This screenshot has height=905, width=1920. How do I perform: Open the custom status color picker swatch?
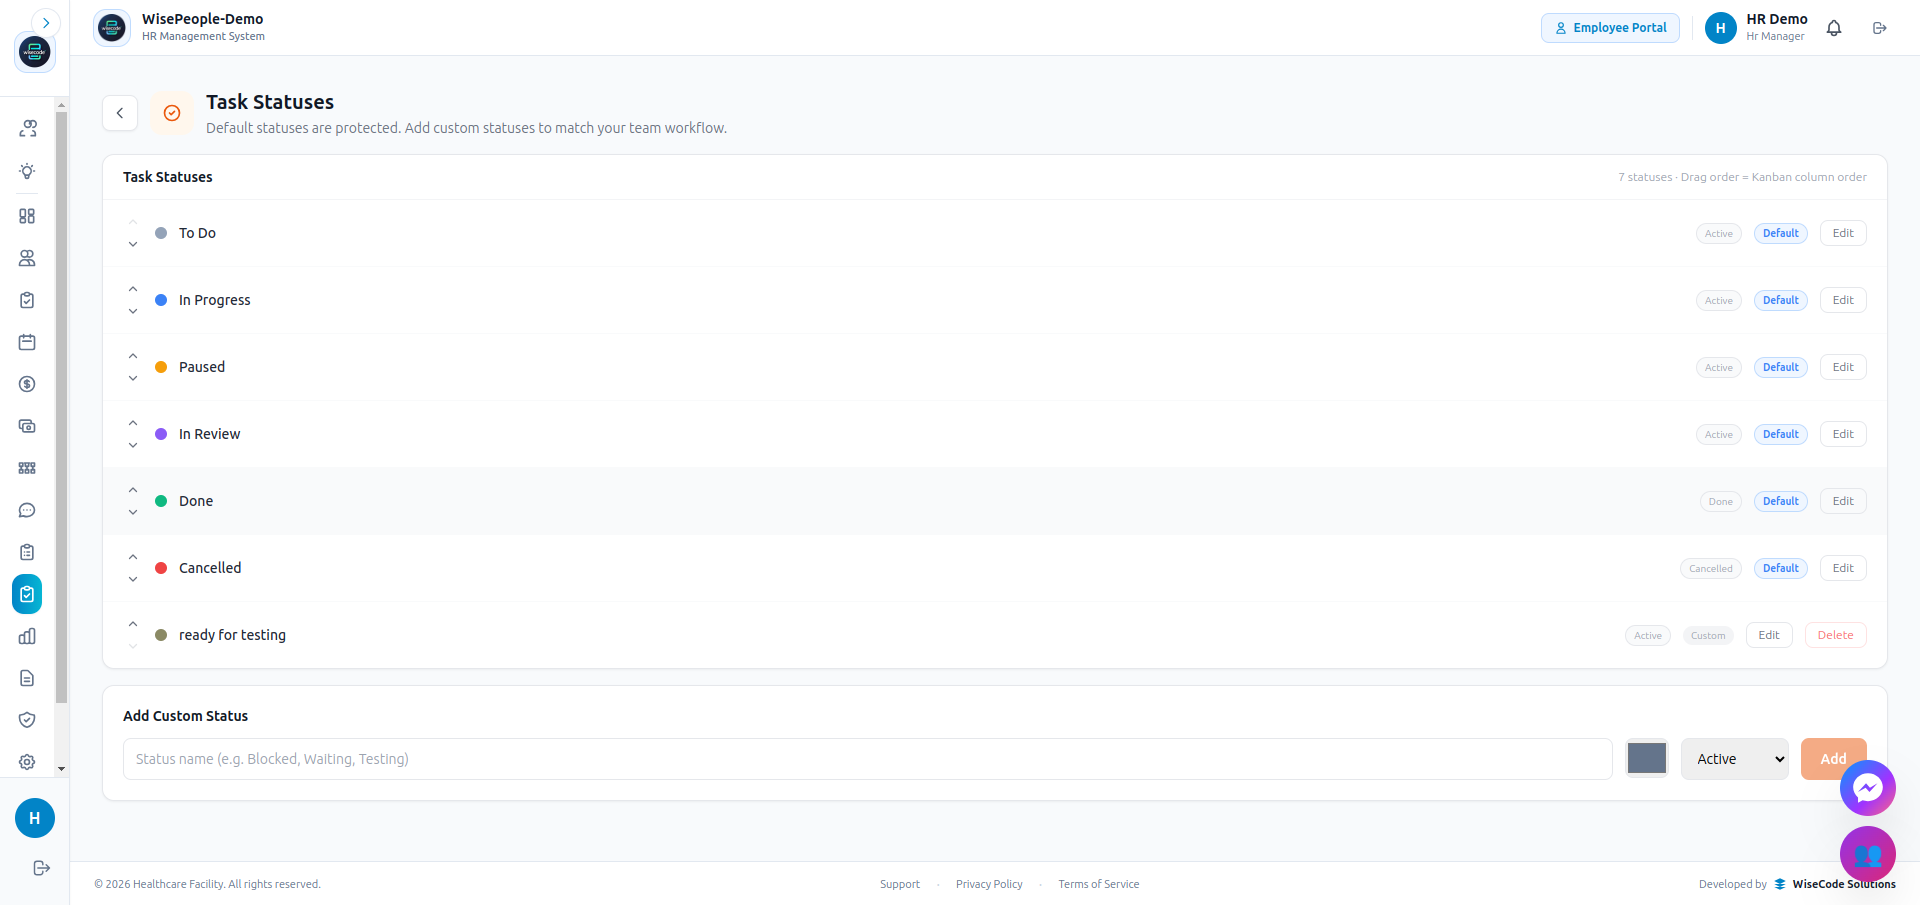[x=1647, y=758]
